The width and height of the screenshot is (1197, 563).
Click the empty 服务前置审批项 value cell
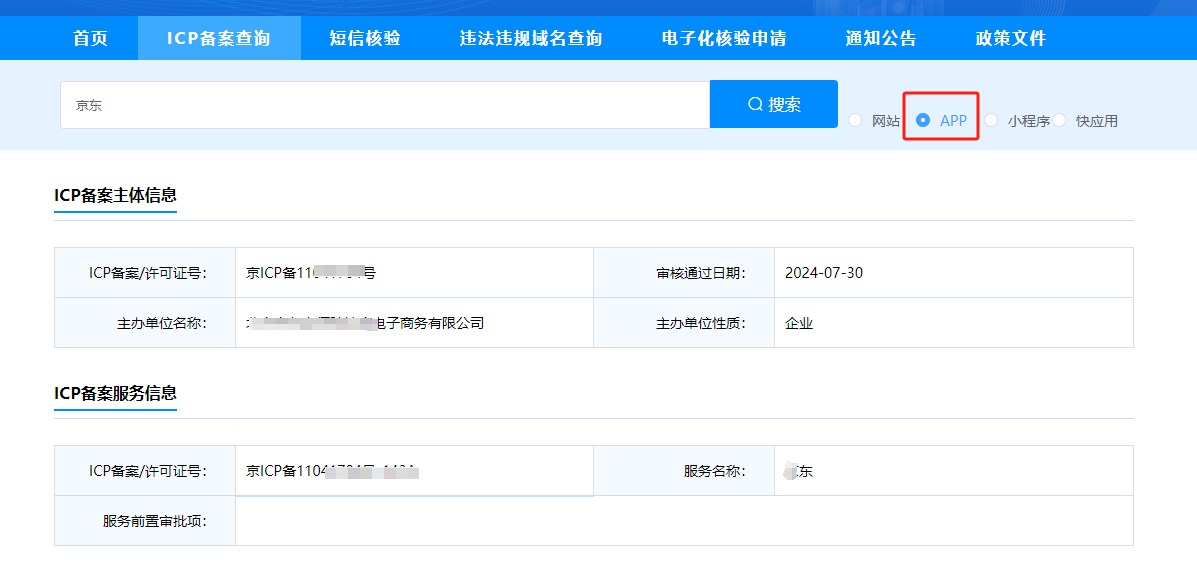click(684, 521)
